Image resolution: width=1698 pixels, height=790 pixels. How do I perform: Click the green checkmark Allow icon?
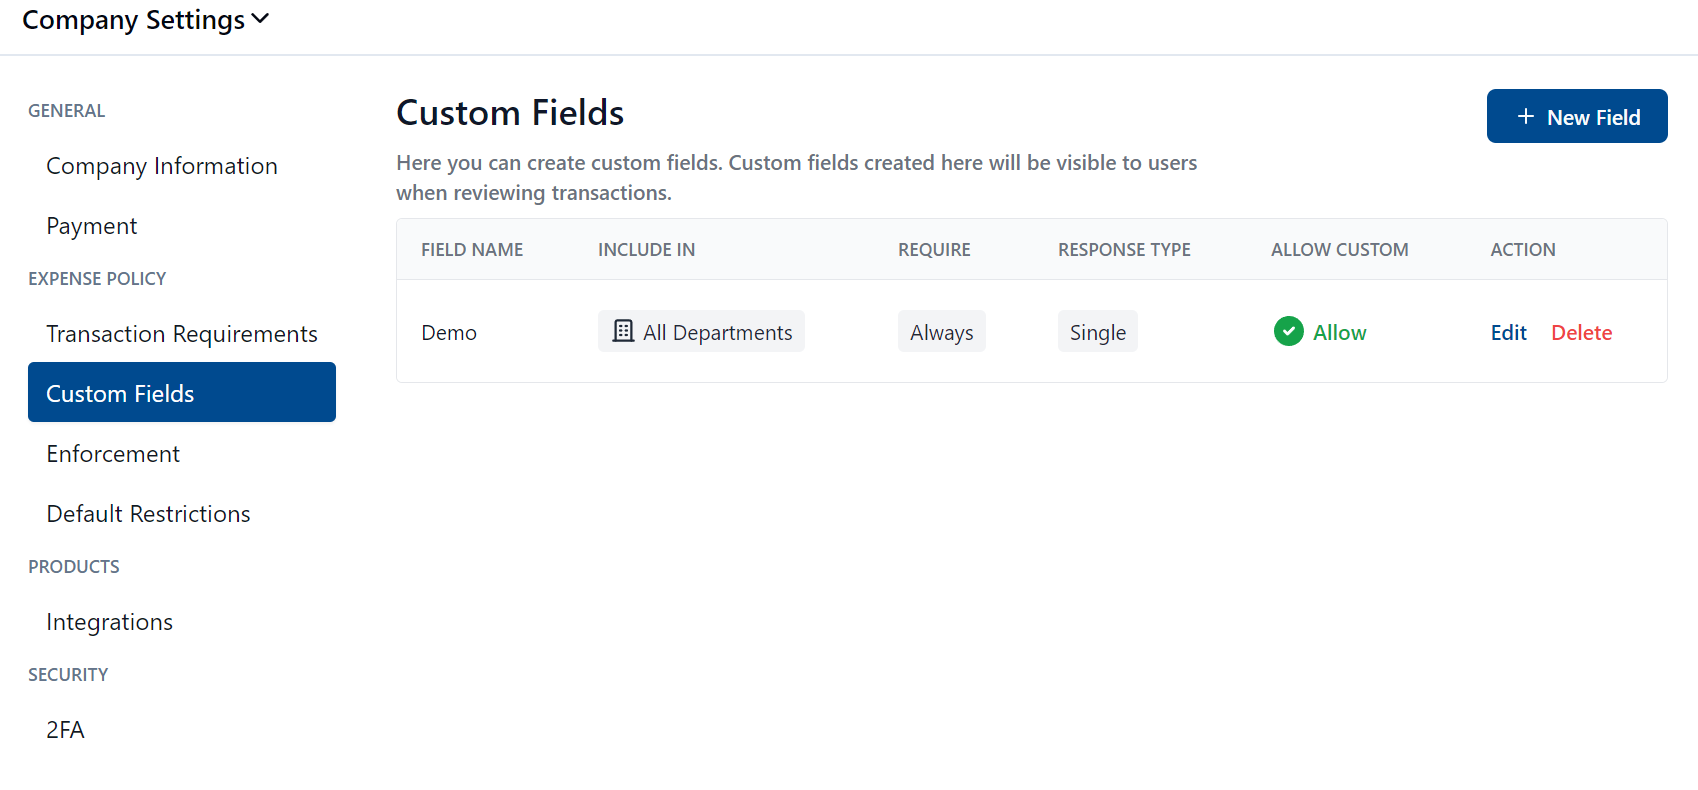1288,331
